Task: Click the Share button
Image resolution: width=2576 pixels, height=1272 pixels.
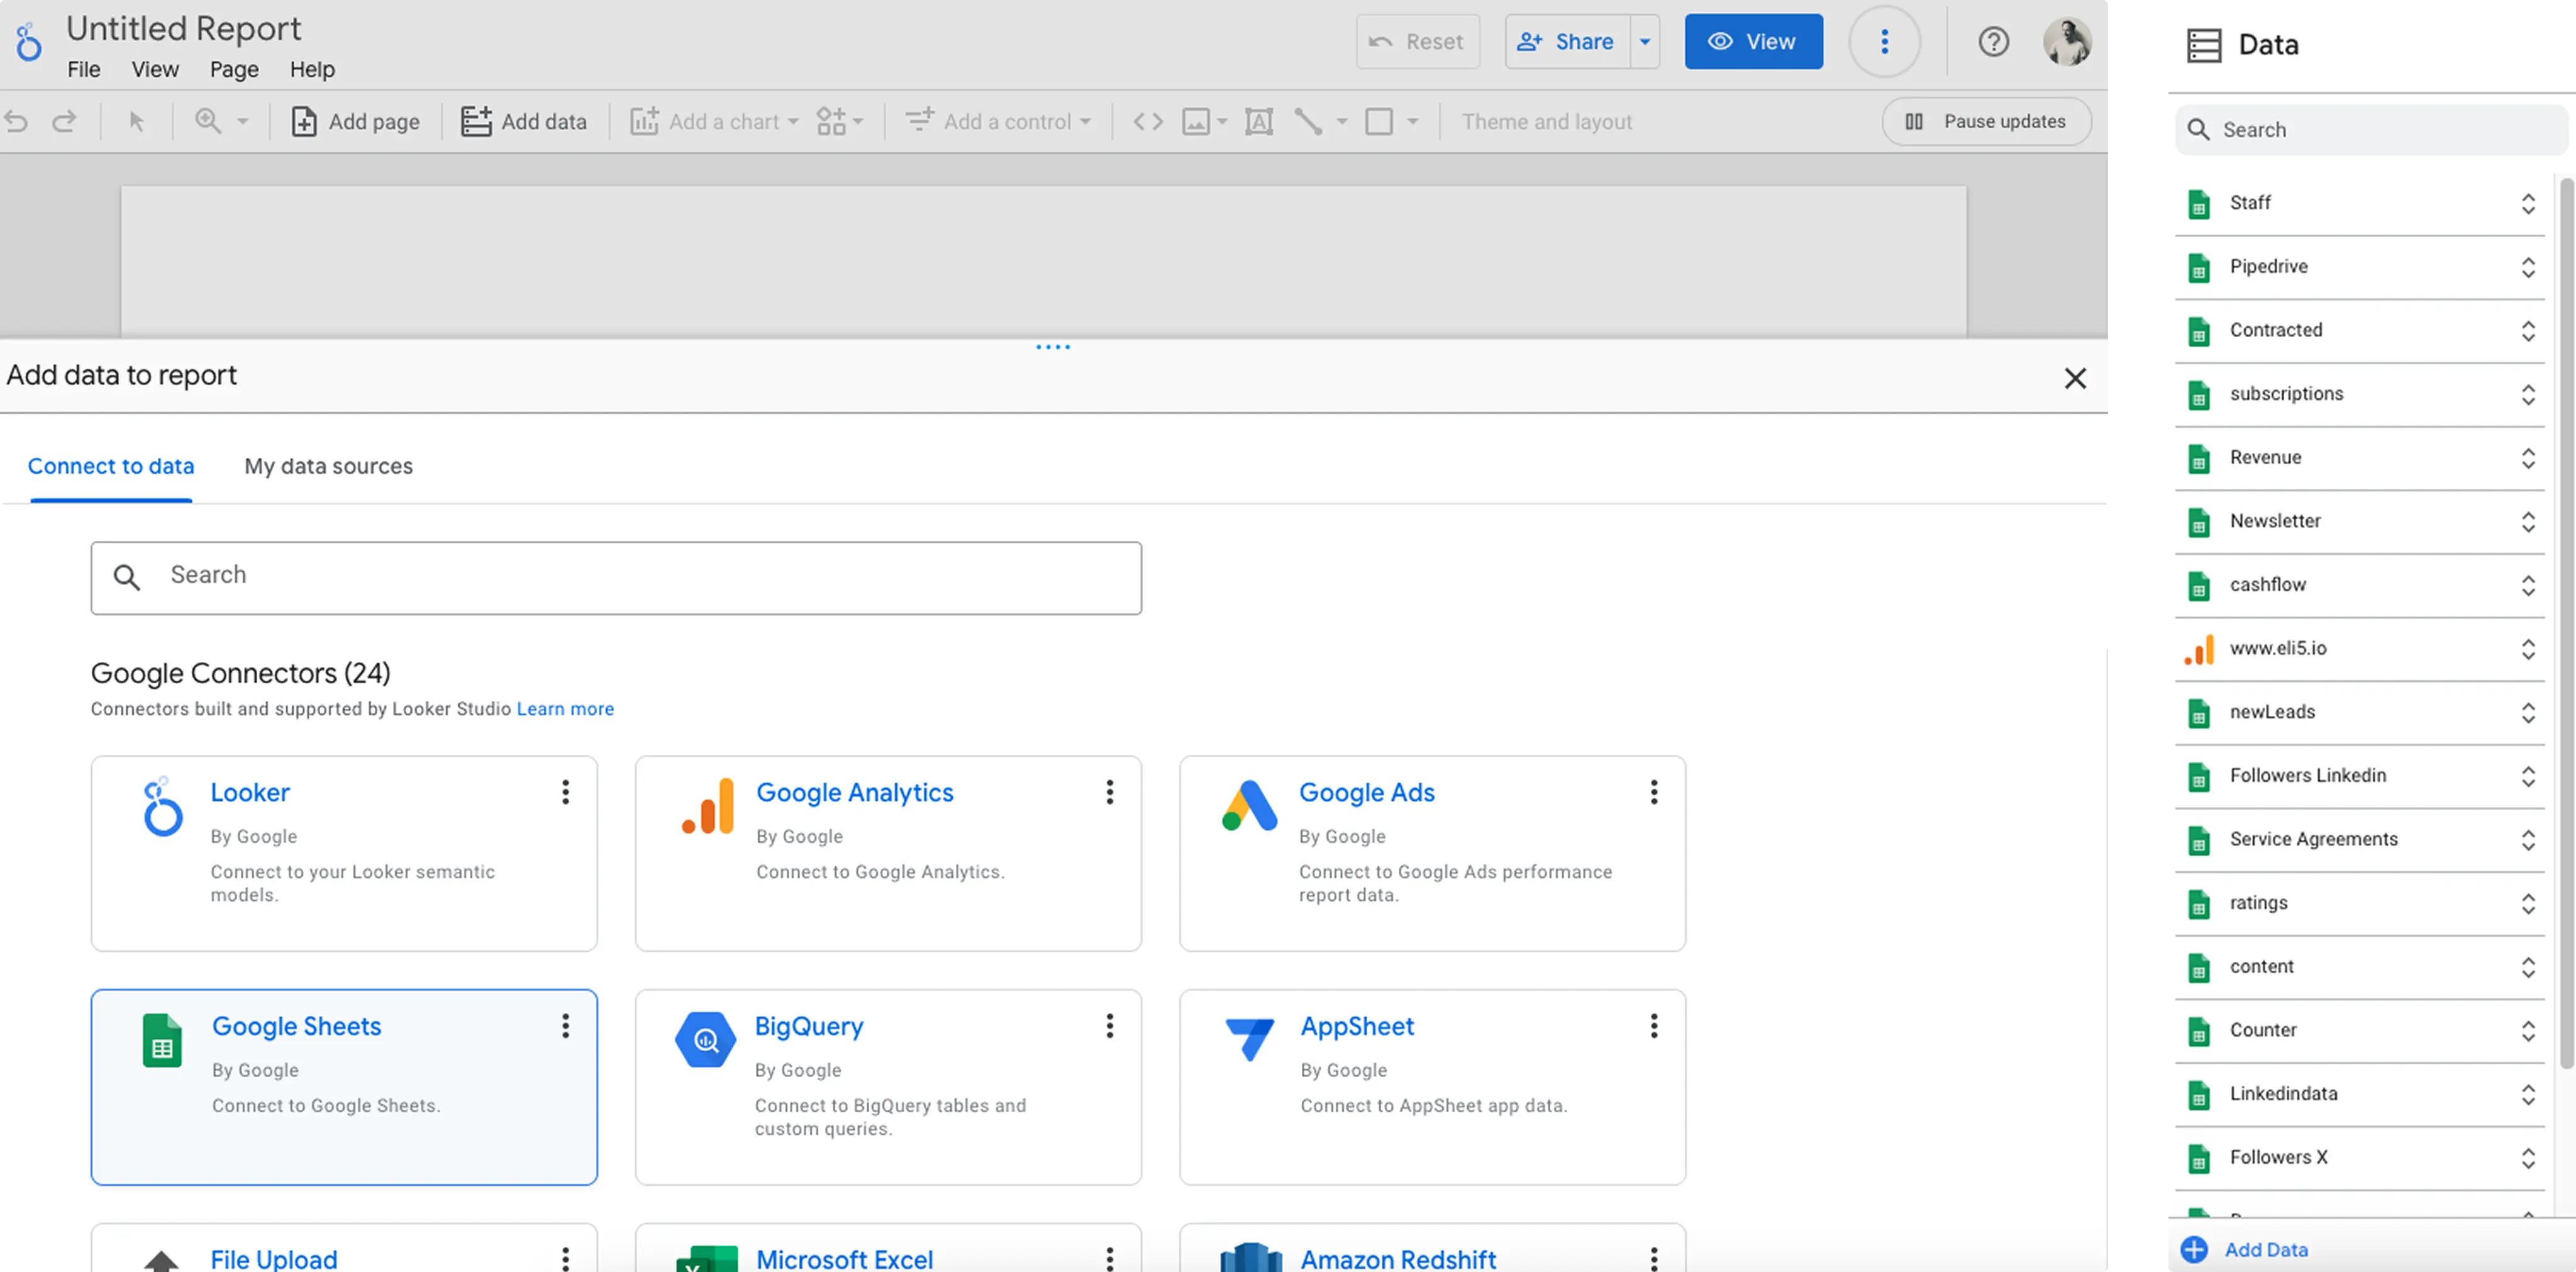Action: point(1567,42)
